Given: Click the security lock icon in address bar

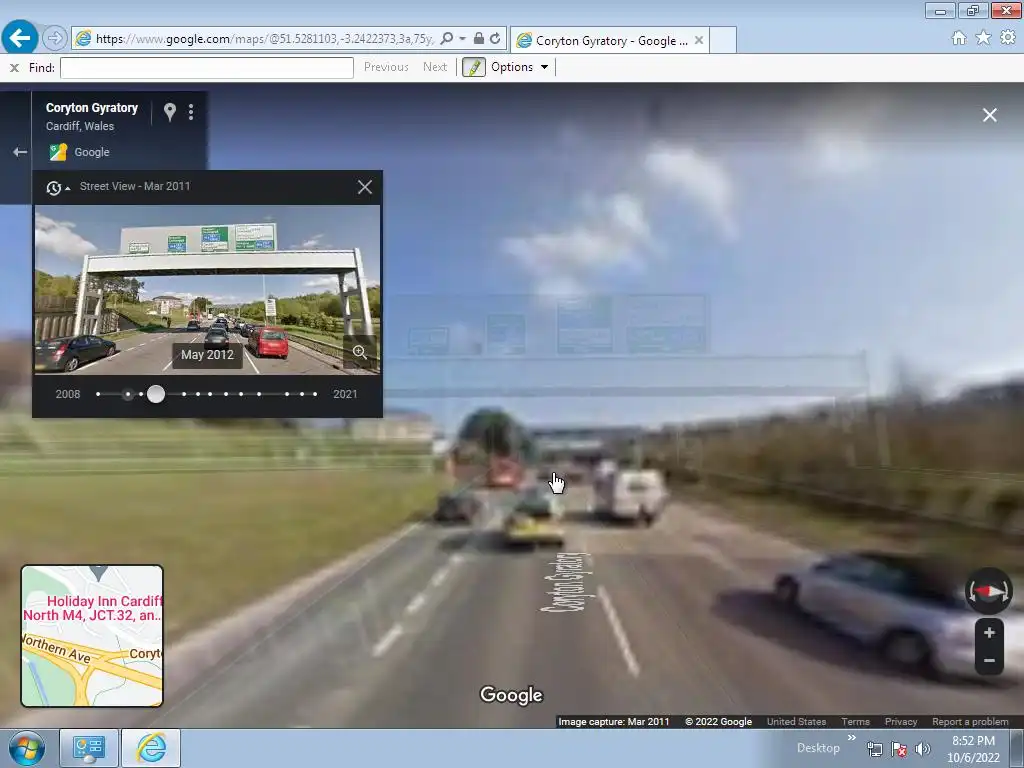Looking at the screenshot, I should (x=479, y=39).
